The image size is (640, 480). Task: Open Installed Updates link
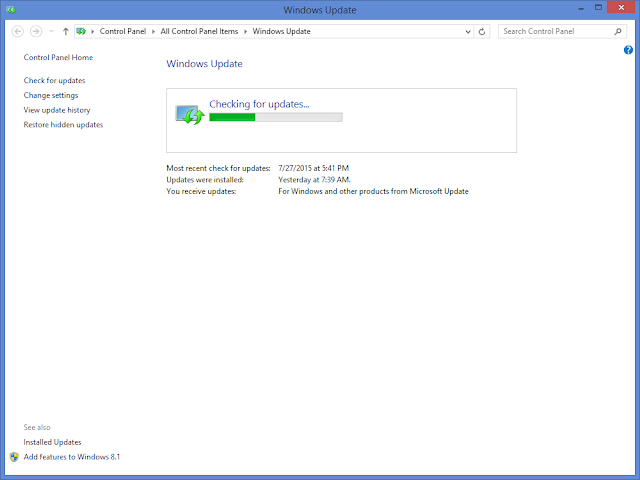52,442
